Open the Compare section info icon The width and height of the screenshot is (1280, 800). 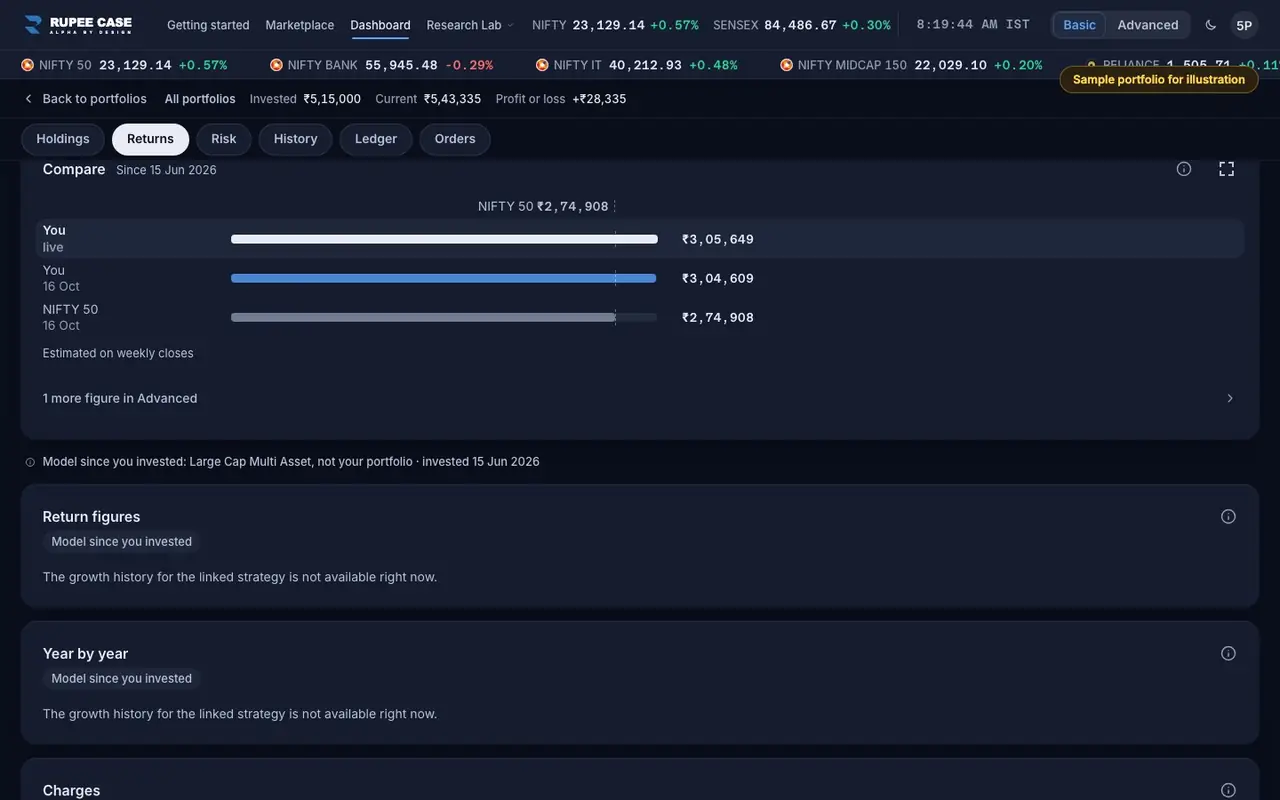pos(1184,169)
